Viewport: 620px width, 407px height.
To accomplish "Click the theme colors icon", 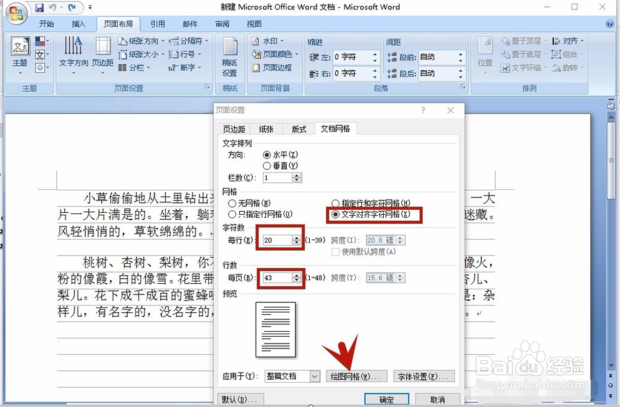I will [x=40, y=41].
